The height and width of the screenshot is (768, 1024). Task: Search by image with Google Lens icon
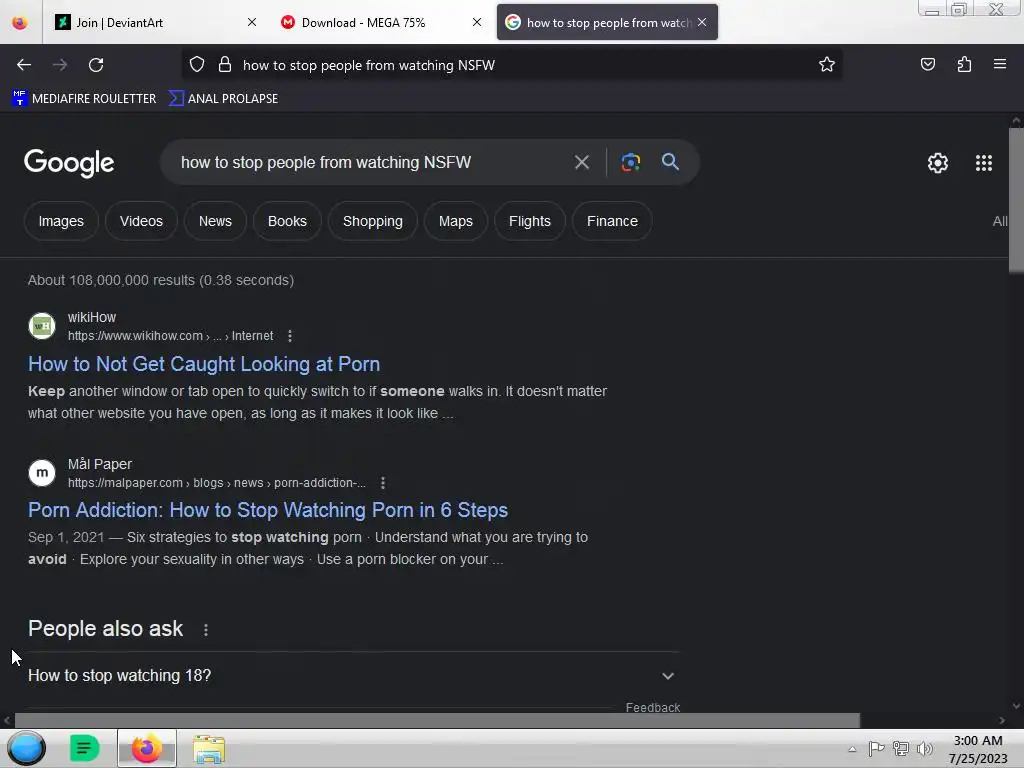coord(630,162)
